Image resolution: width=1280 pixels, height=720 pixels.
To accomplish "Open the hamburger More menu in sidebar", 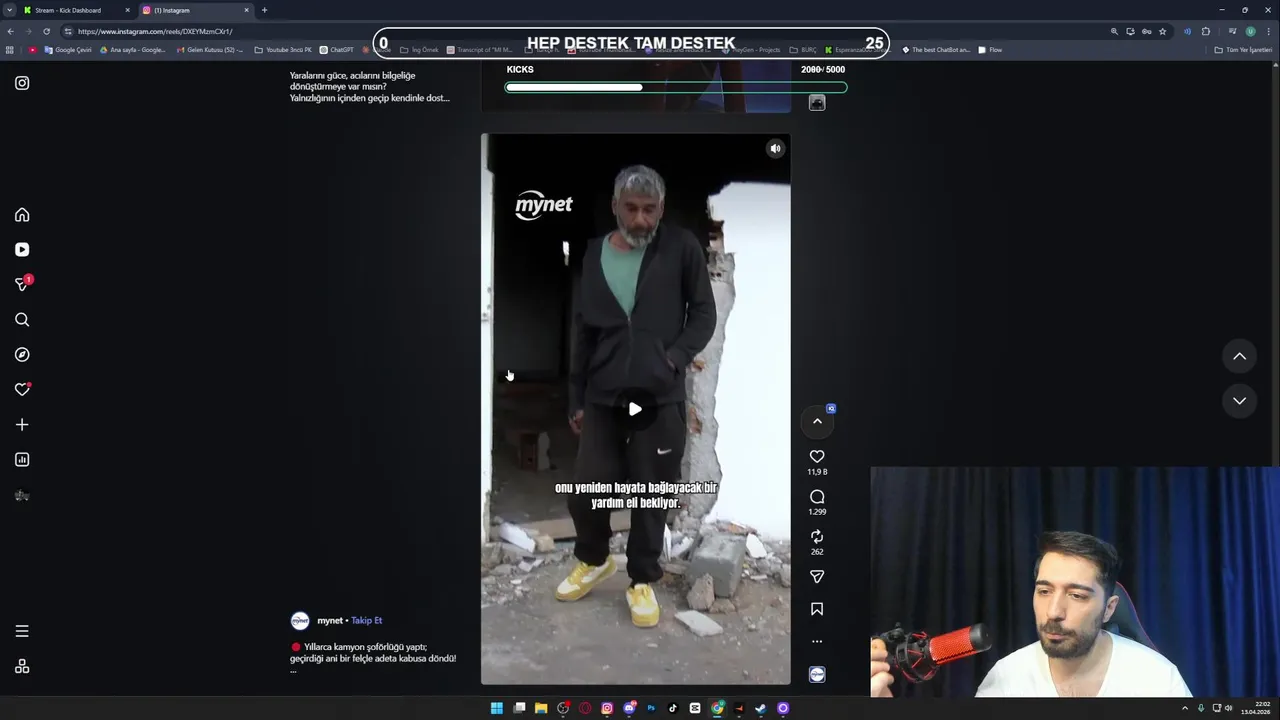I will tap(22, 631).
